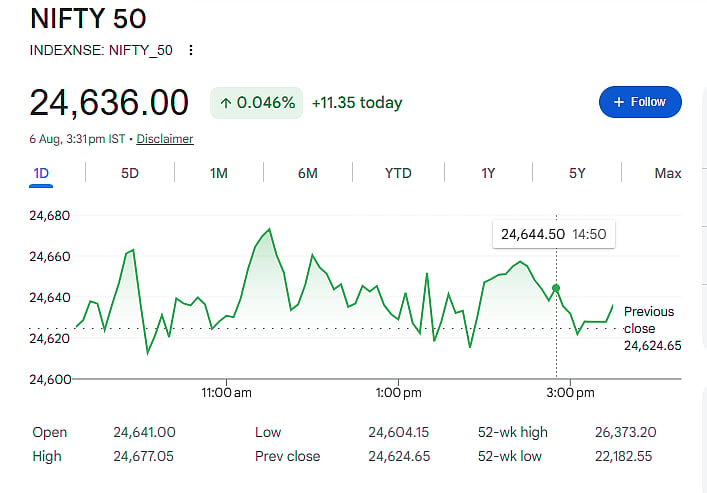The height and width of the screenshot is (493, 707).
Task: Click the +11.35 today change text
Action: point(357,103)
